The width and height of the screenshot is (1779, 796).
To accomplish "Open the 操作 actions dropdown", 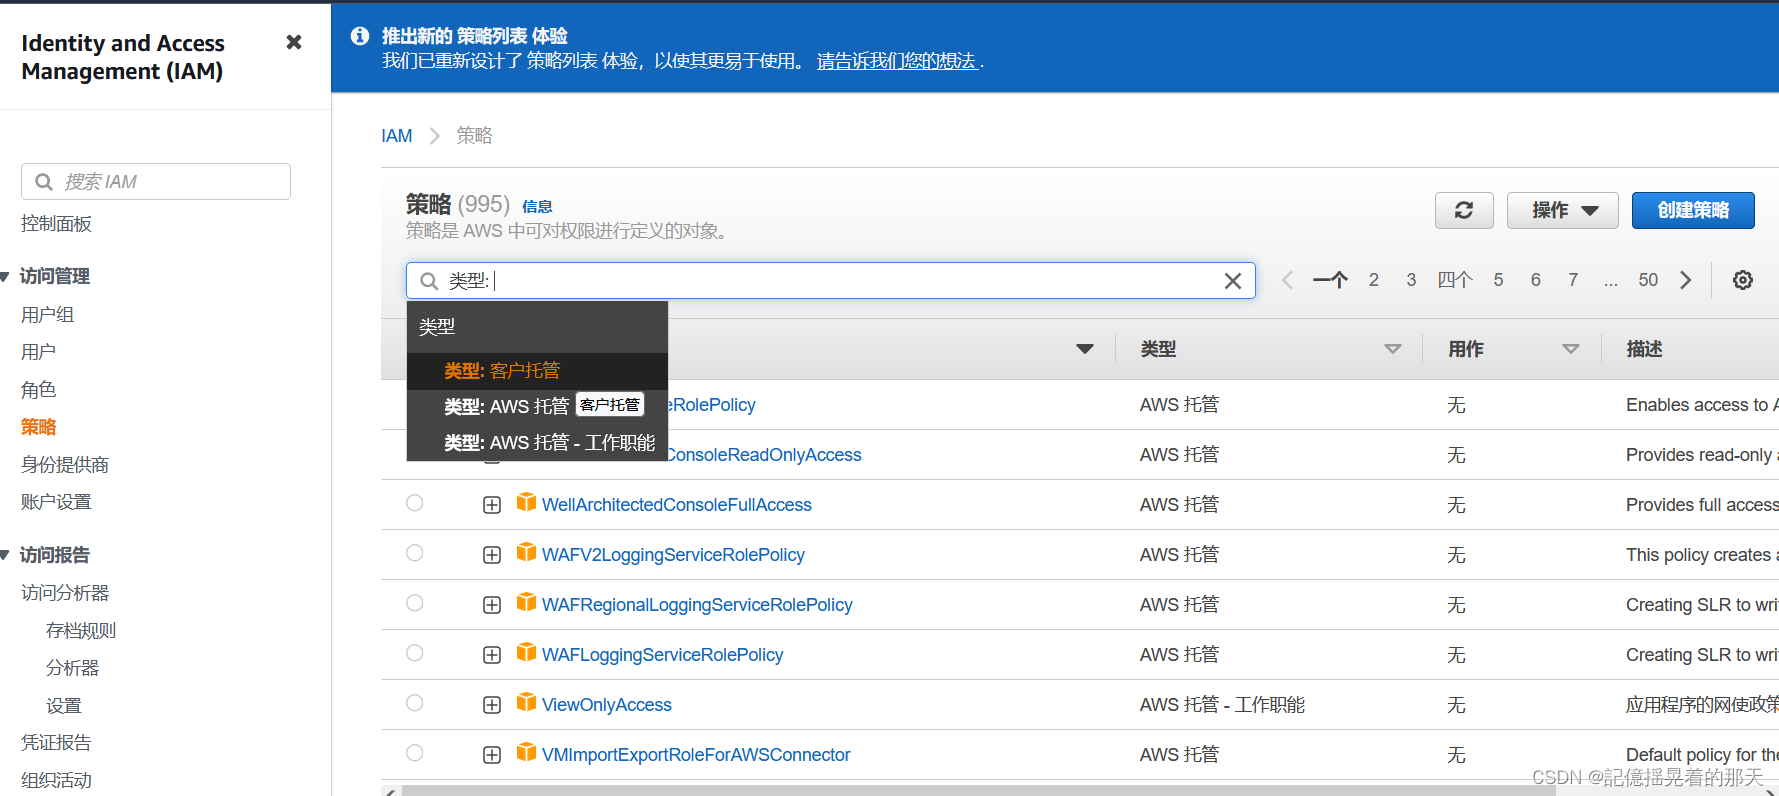I will (1563, 210).
